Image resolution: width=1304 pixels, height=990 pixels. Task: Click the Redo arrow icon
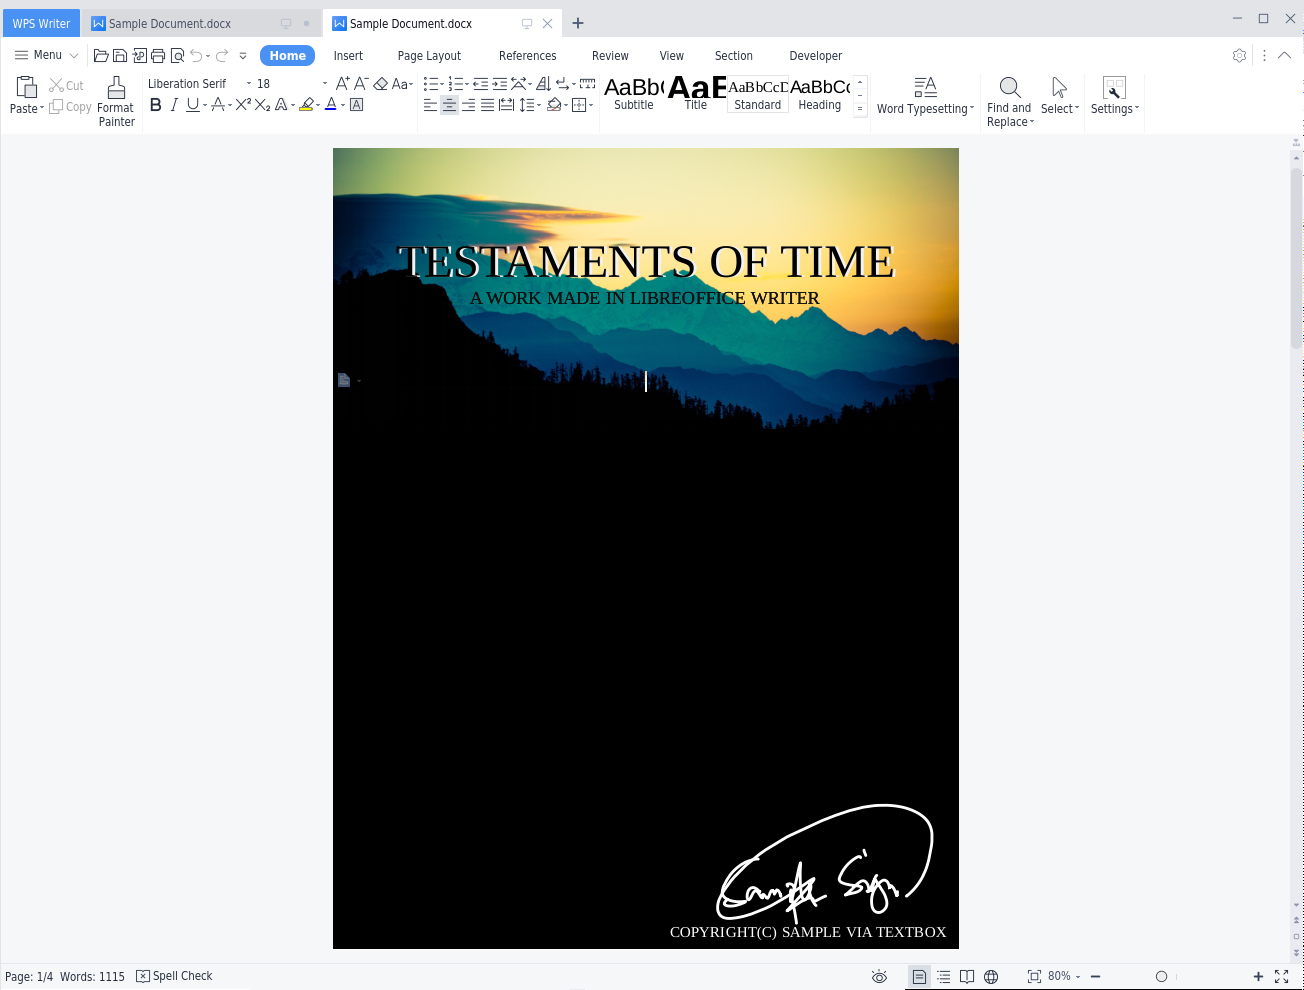(x=222, y=56)
